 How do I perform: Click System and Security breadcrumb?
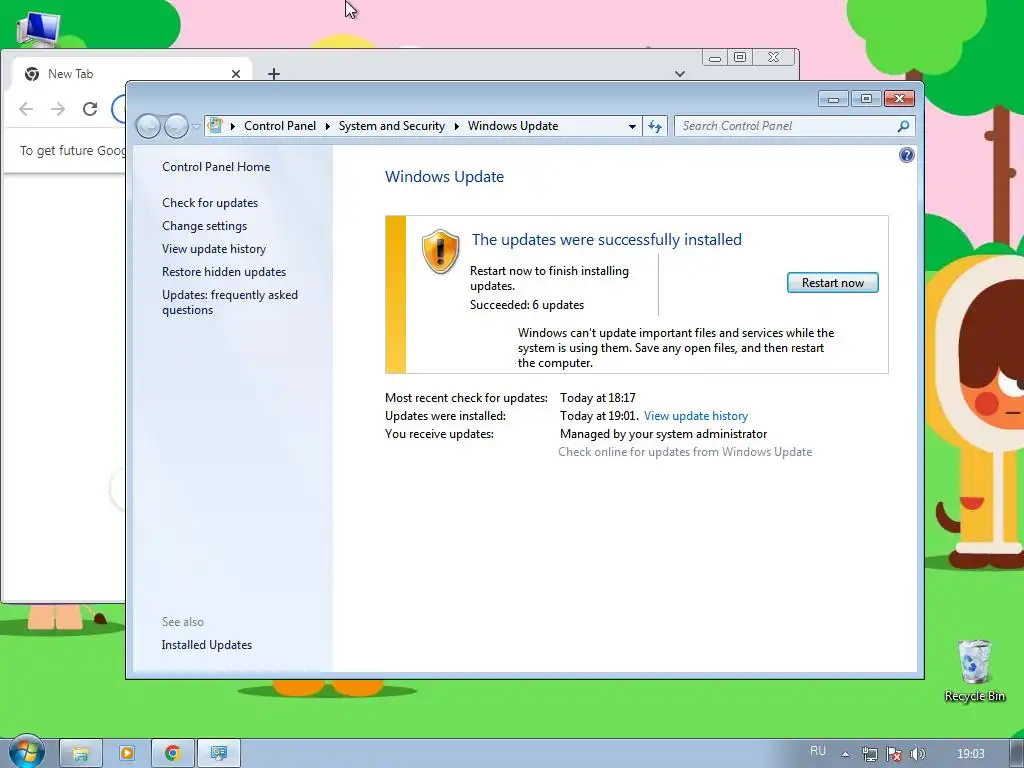(x=391, y=126)
